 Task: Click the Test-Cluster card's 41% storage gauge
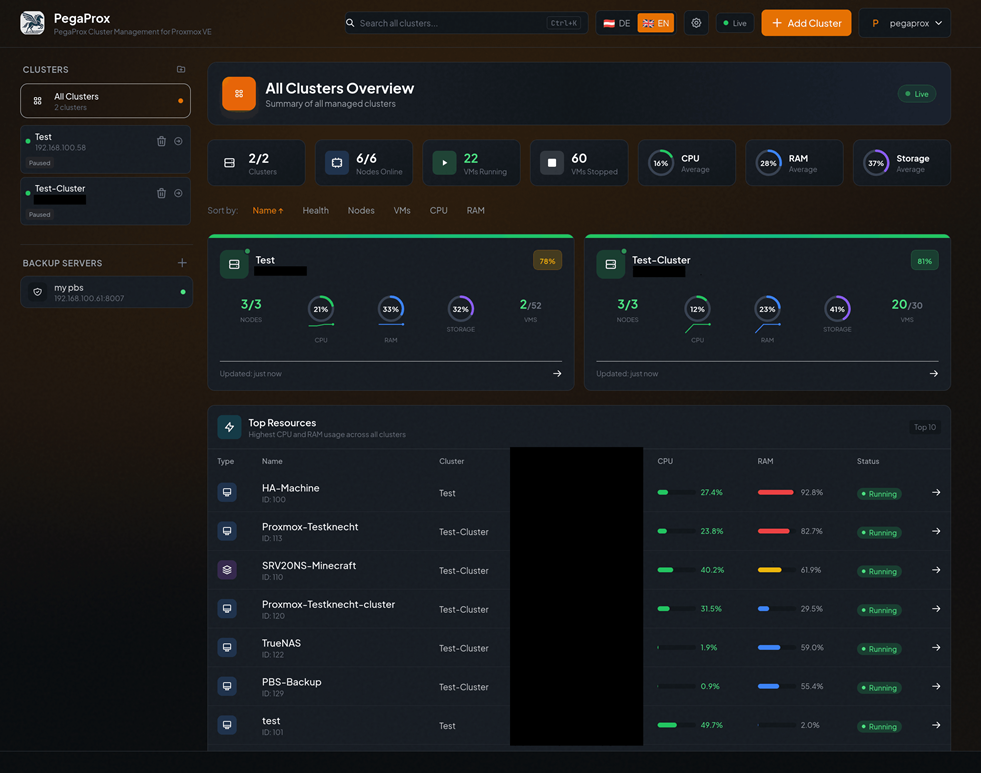(x=837, y=309)
